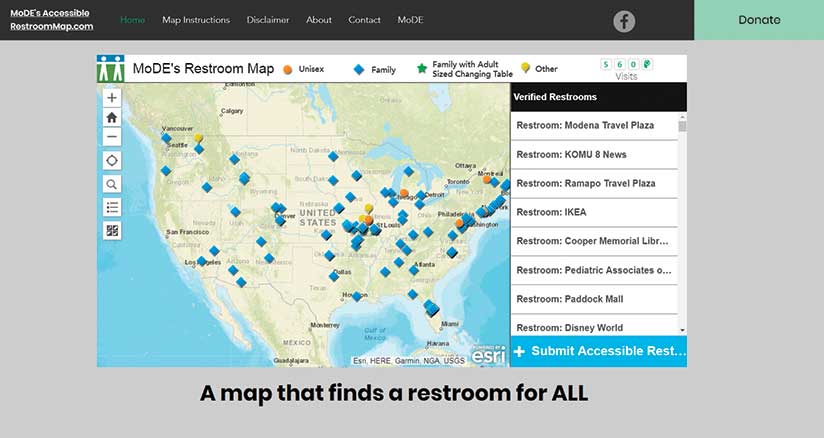The width and height of the screenshot is (824, 438).
Task: Zoom in on the restroom map
Action: click(x=111, y=98)
